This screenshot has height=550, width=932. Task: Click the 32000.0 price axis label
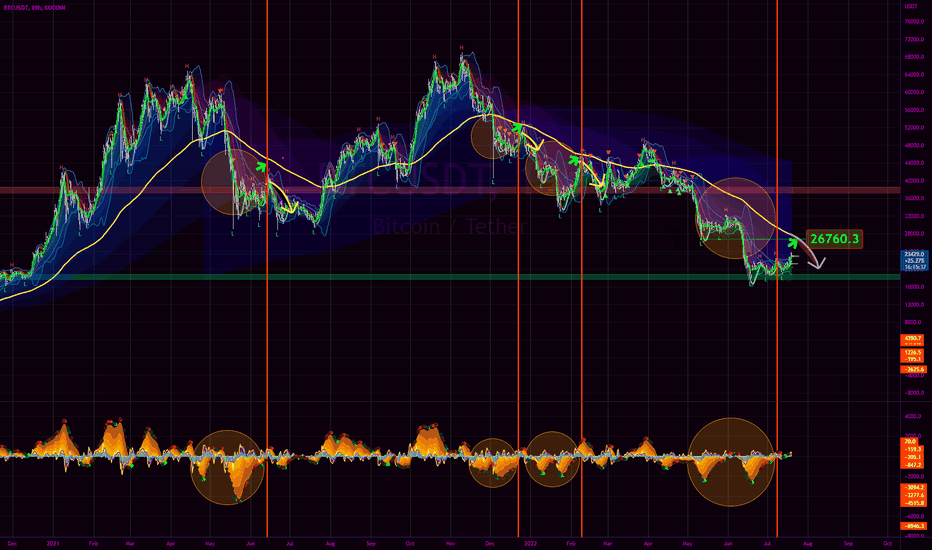click(914, 216)
